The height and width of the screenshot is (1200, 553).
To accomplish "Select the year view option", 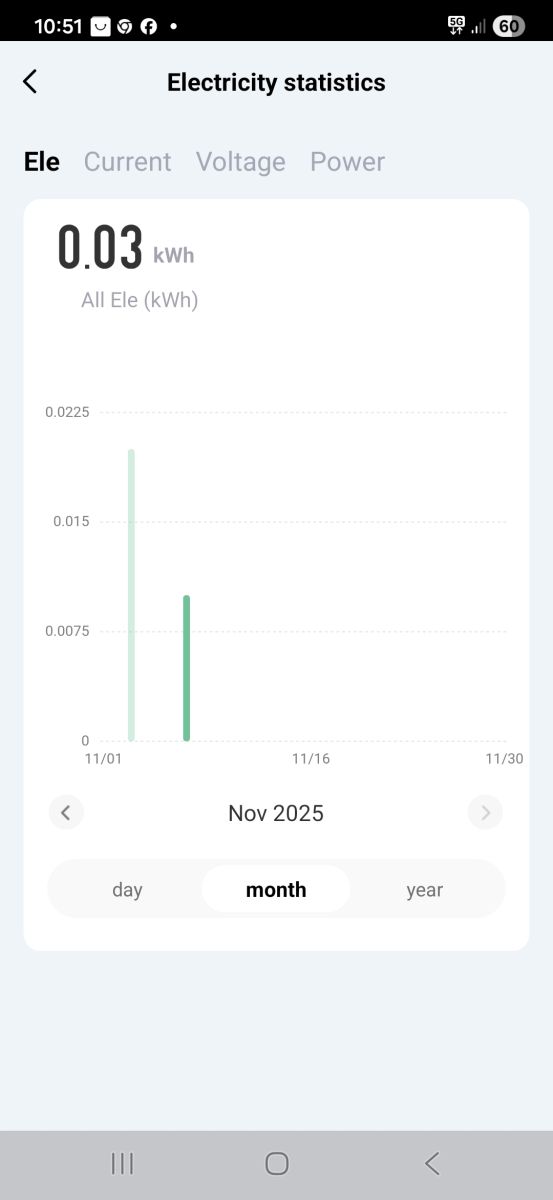I will click(424, 890).
